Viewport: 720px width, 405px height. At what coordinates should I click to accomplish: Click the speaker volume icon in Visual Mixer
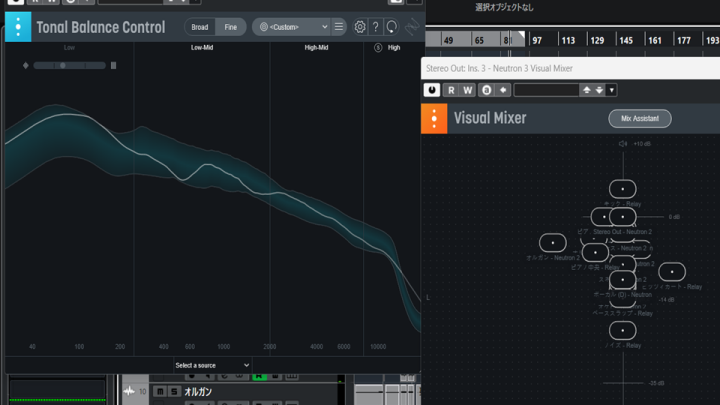[x=623, y=144]
